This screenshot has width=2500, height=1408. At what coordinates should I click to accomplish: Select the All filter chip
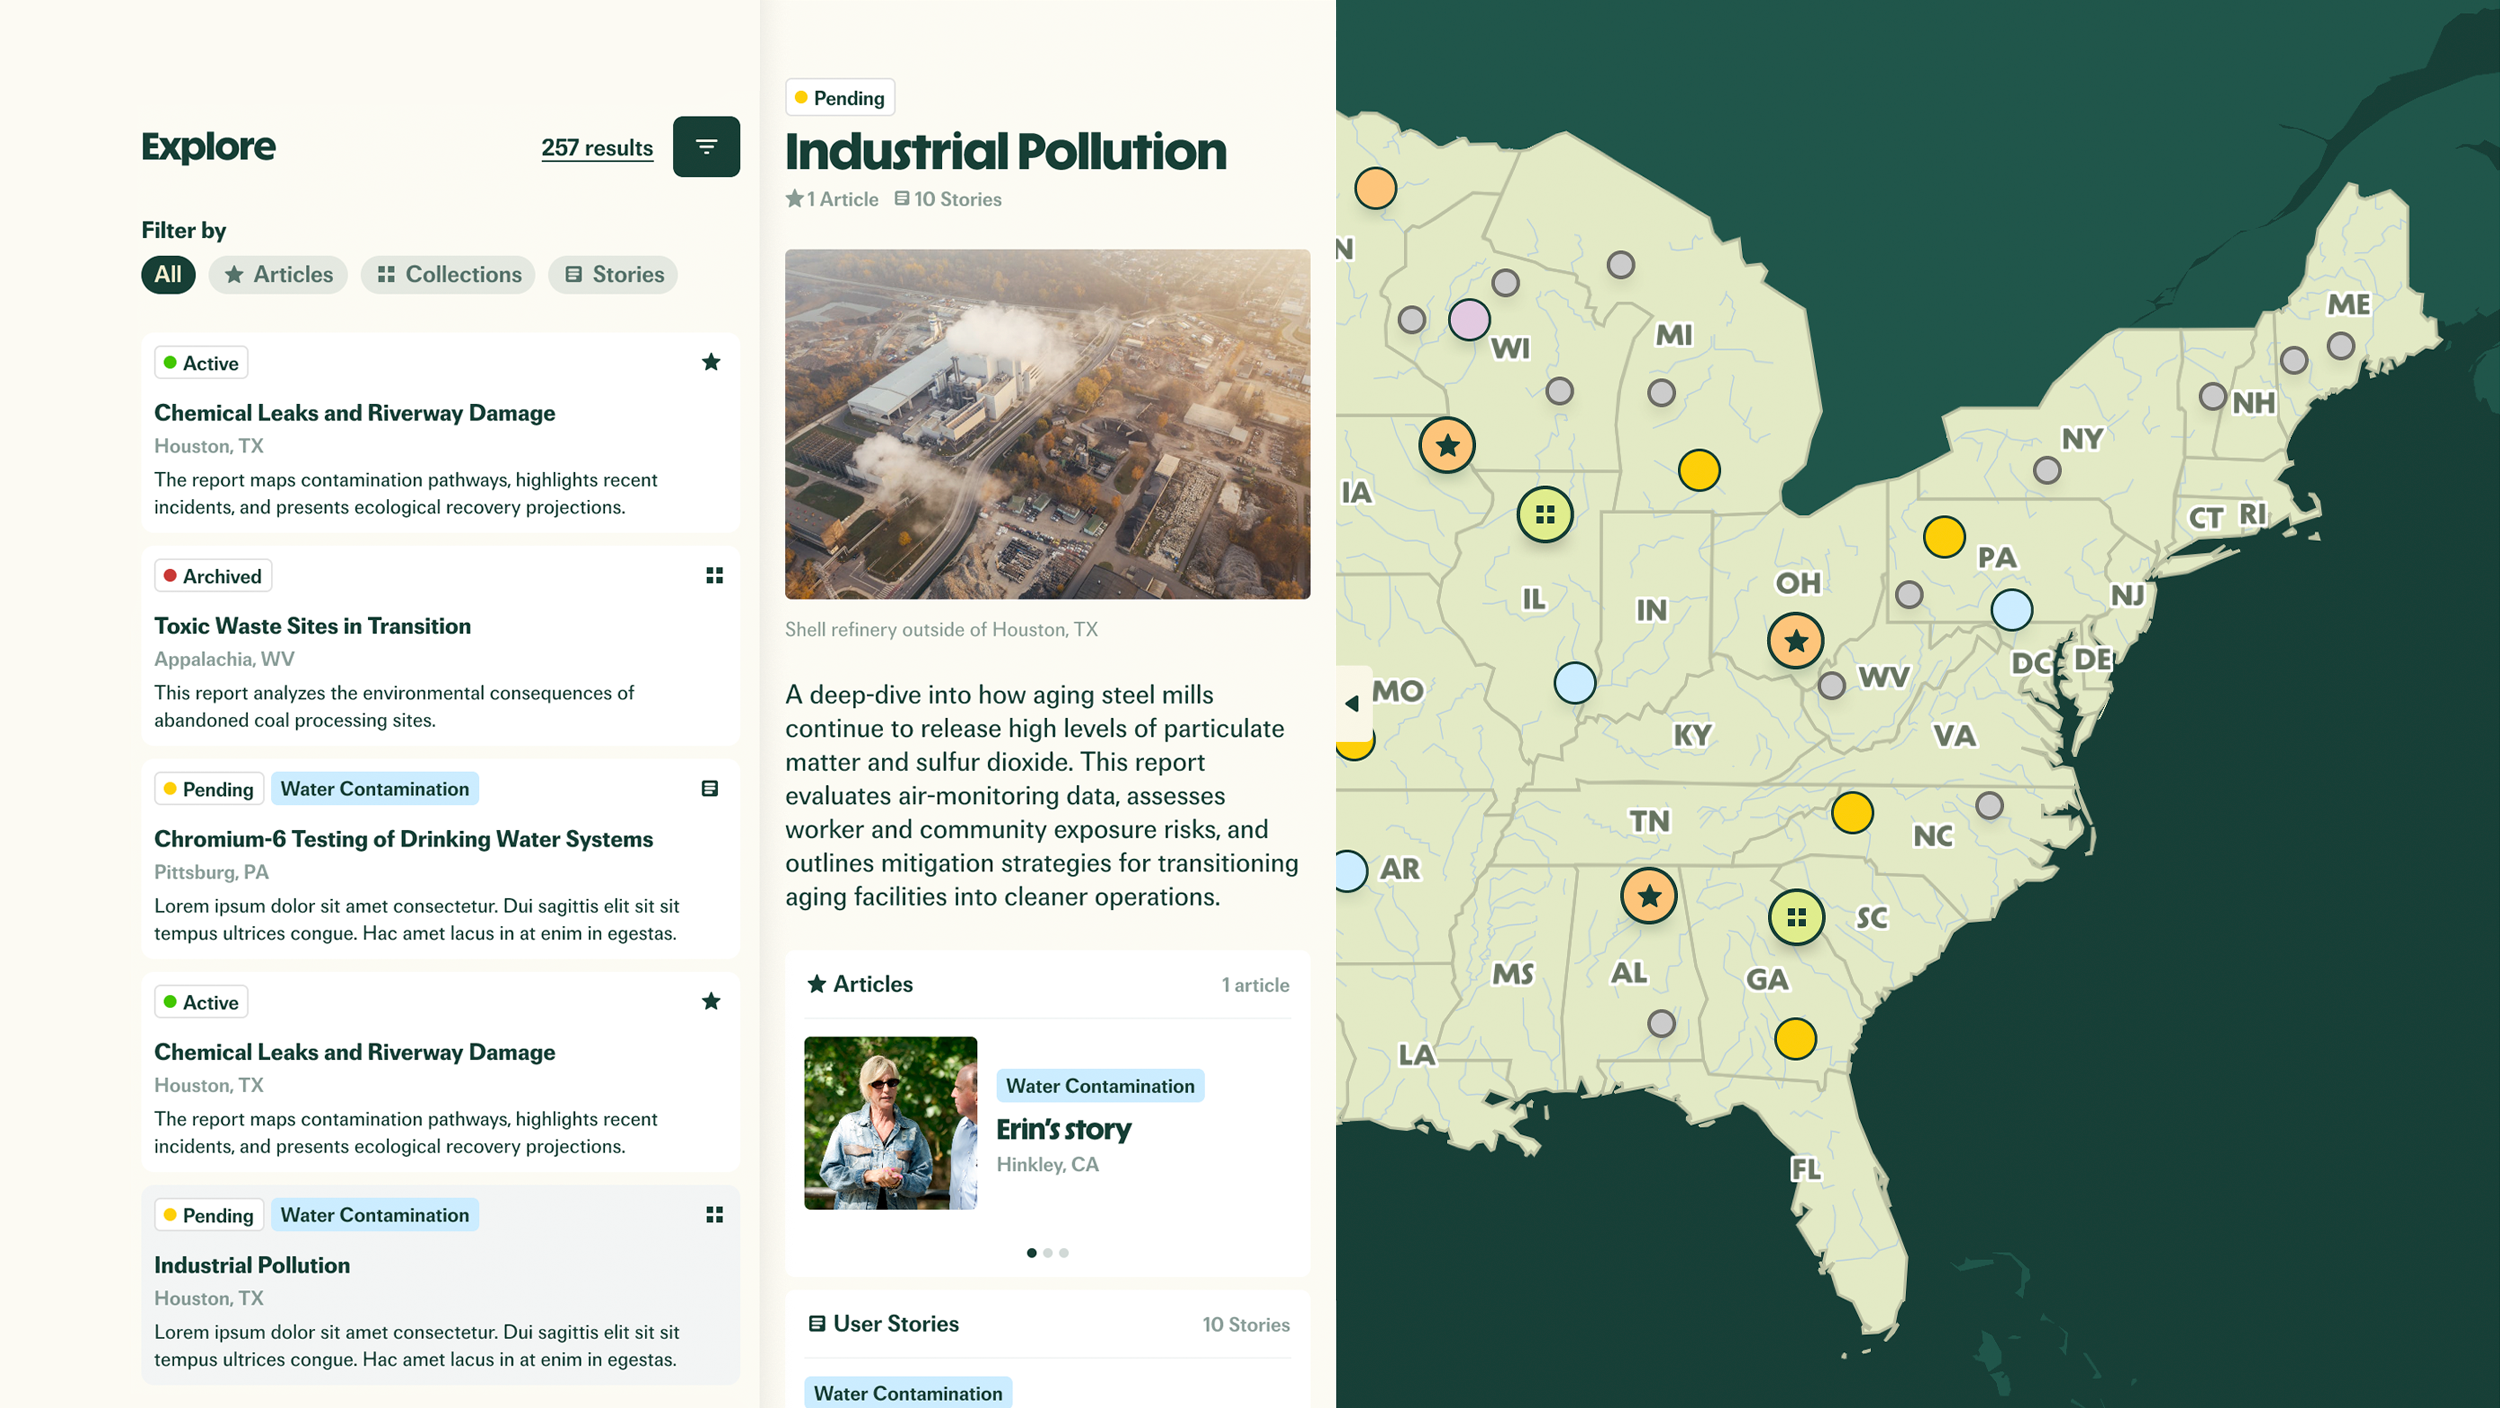click(168, 274)
